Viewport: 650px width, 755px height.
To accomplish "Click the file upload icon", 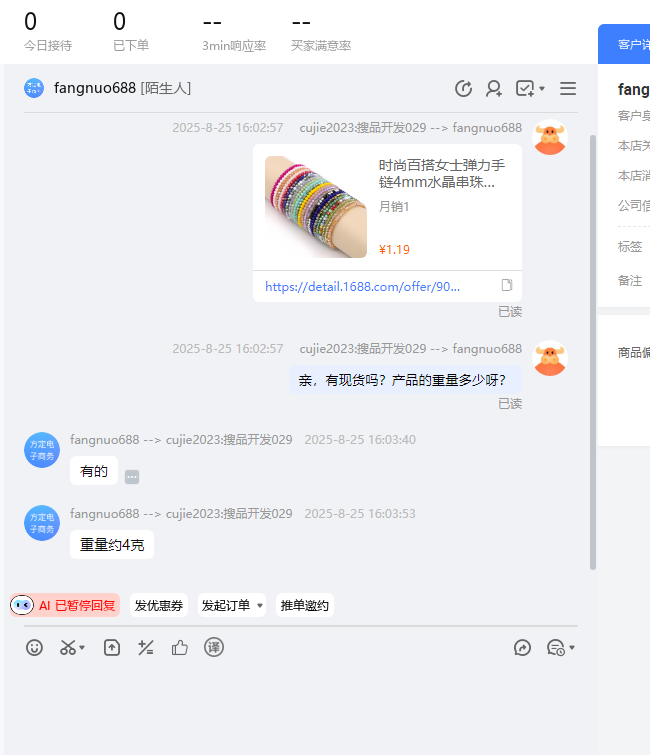I will point(112,648).
